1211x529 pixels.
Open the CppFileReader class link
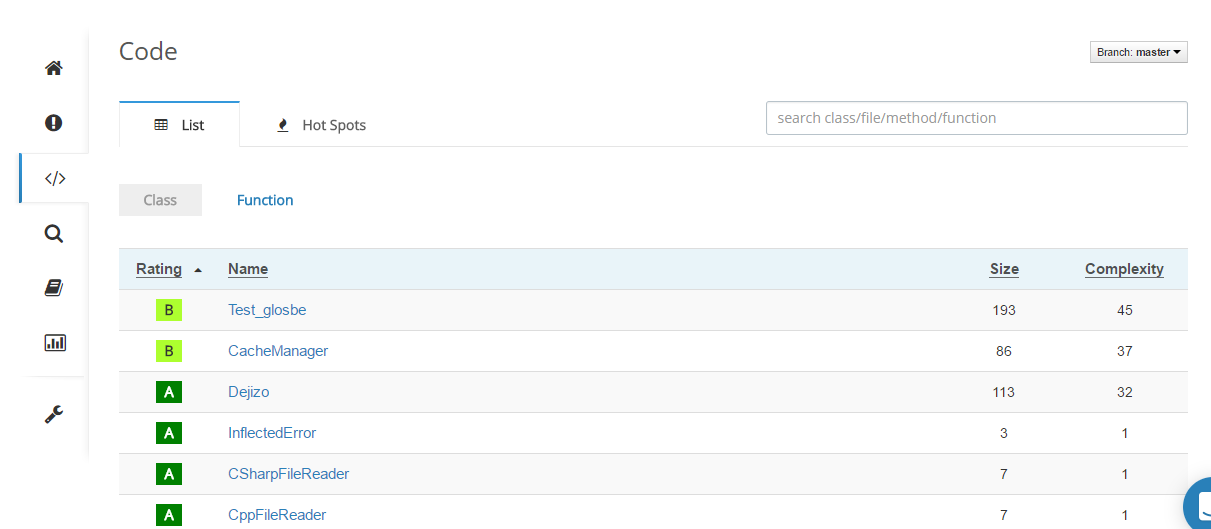click(x=277, y=515)
